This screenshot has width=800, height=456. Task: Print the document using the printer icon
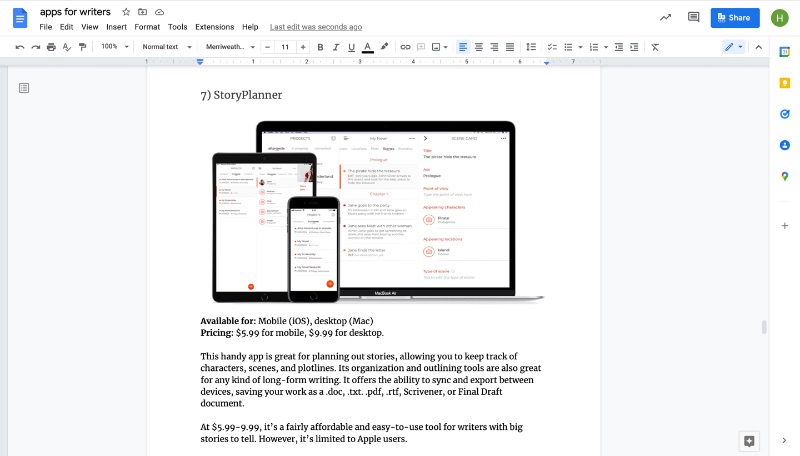point(51,47)
